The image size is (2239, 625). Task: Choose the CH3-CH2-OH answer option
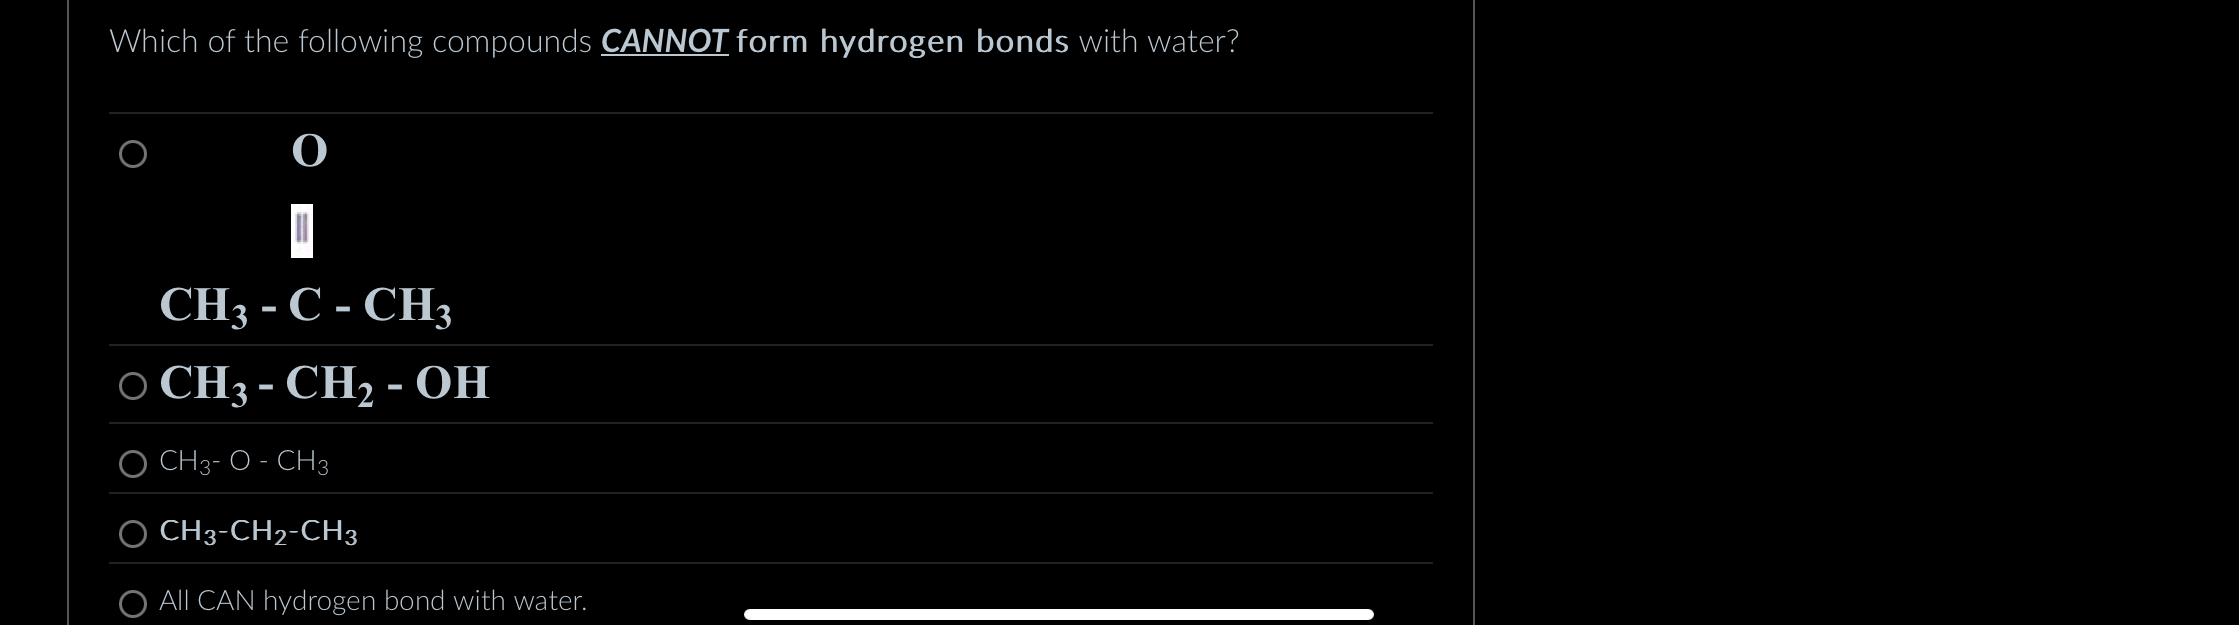pyautogui.click(x=133, y=385)
